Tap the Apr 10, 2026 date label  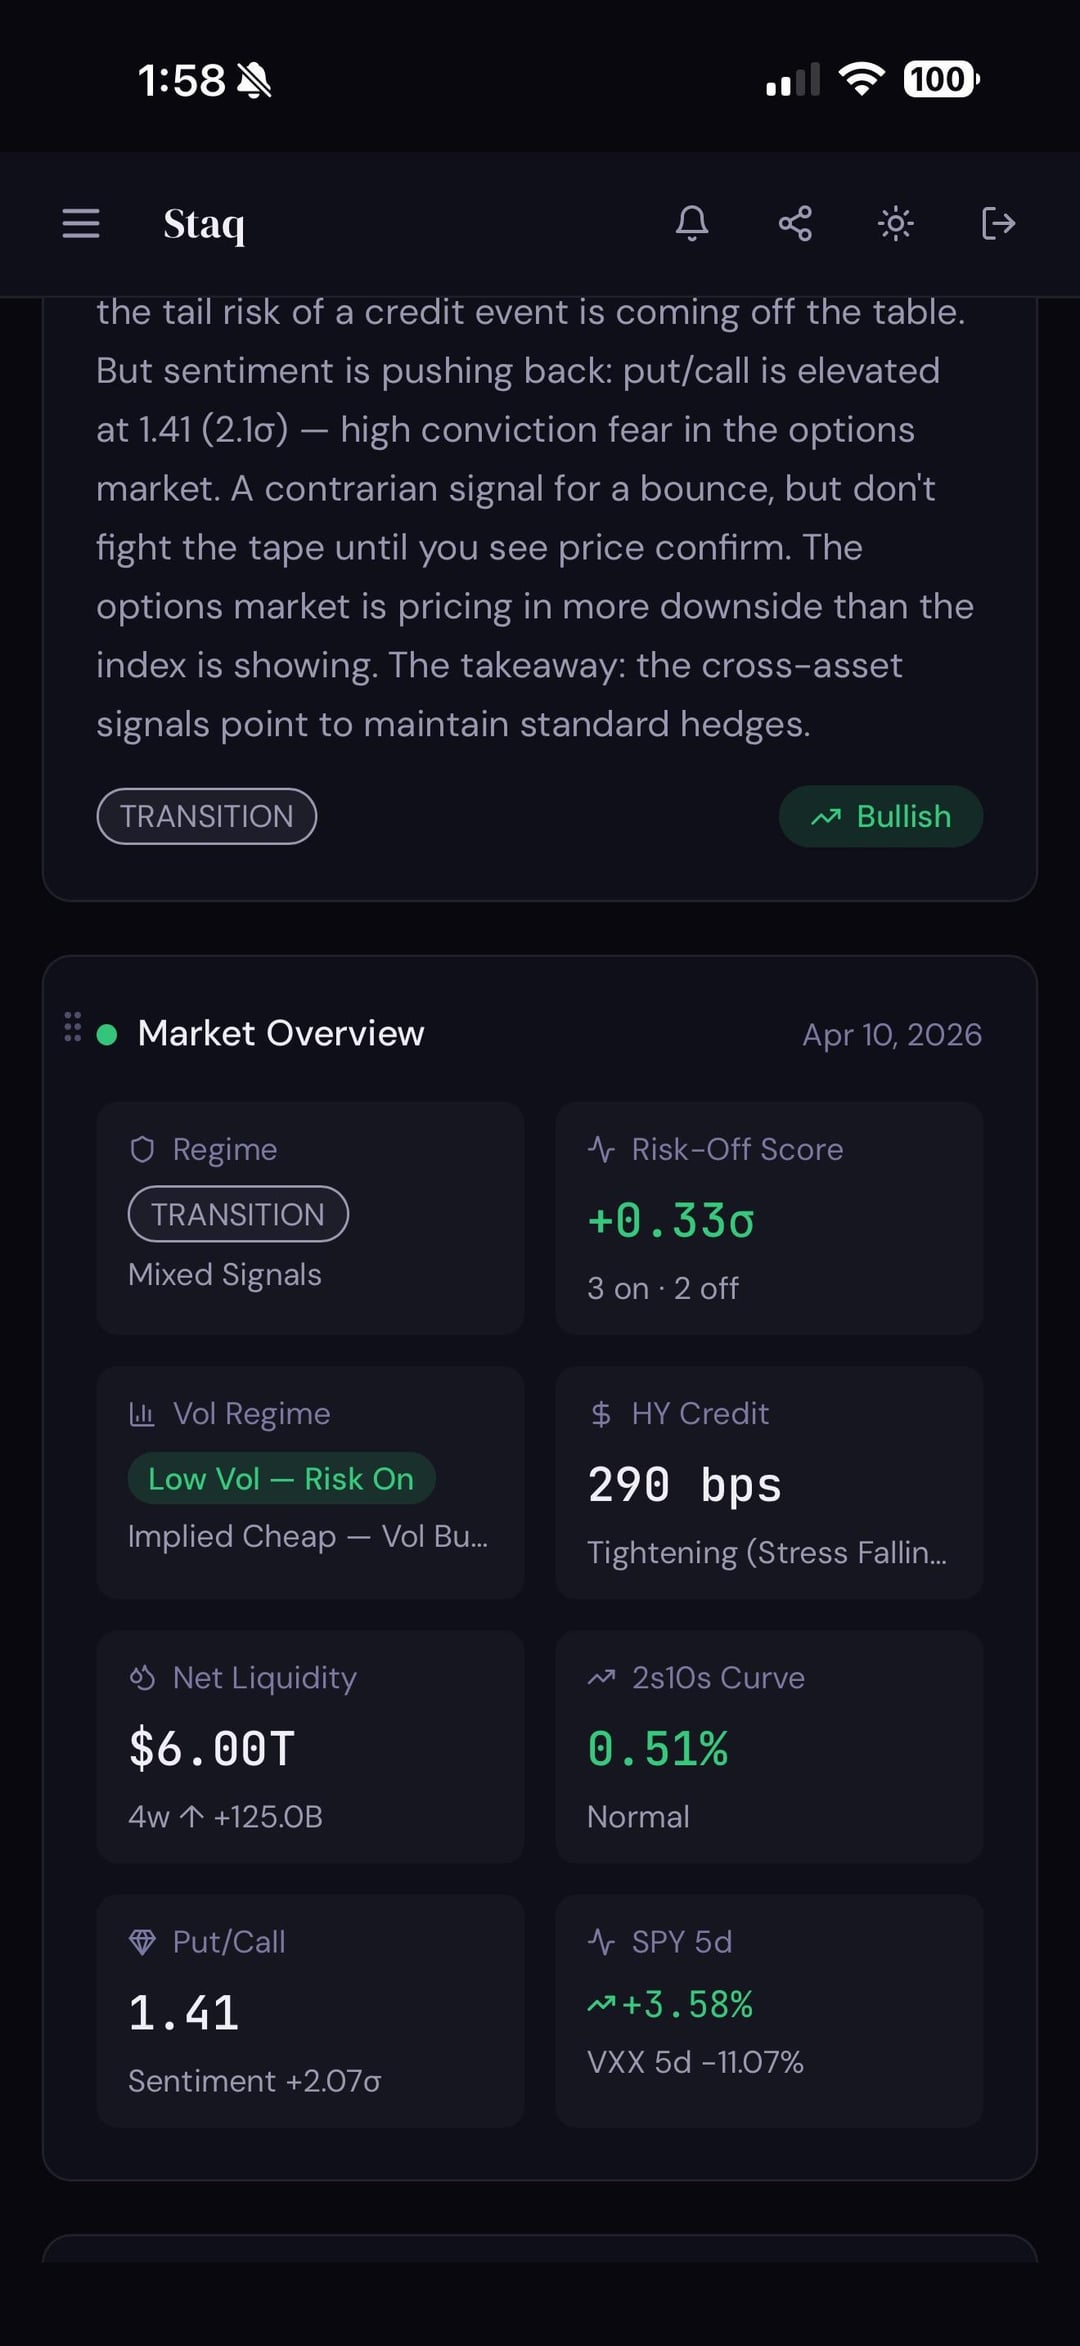891,1034
